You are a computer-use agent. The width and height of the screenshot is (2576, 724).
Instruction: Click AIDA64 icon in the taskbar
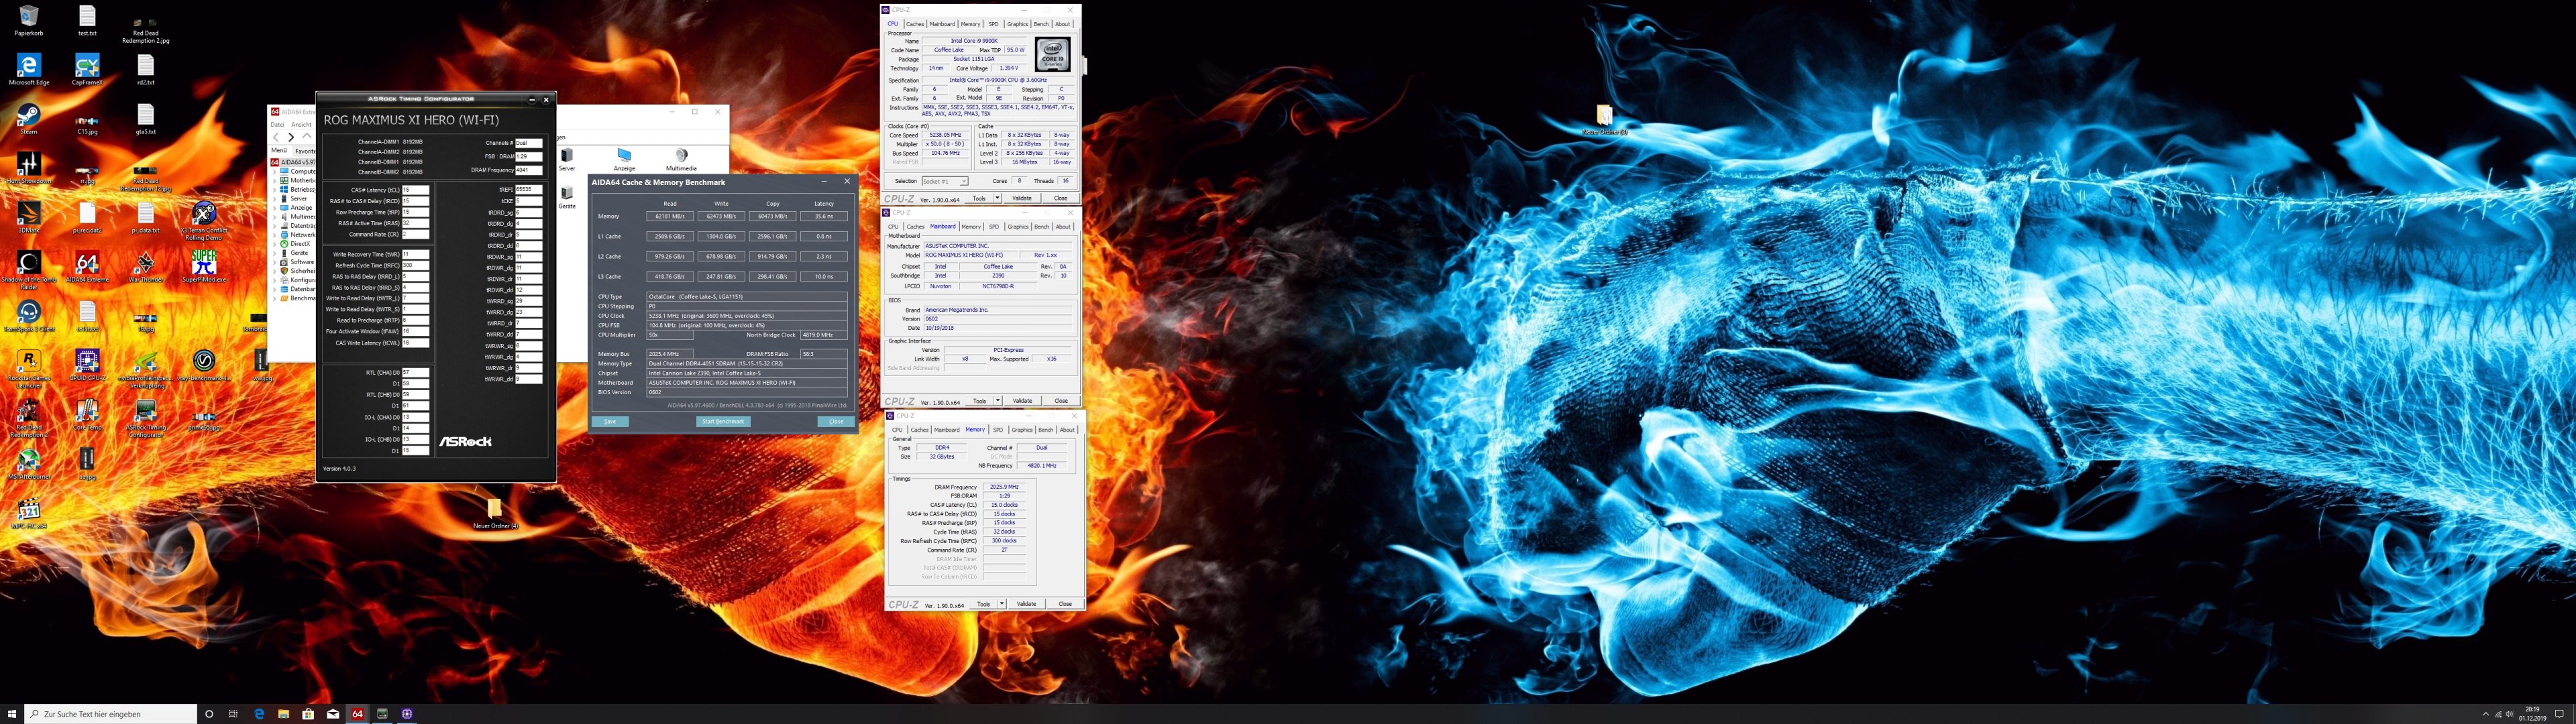[x=357, y=714]
